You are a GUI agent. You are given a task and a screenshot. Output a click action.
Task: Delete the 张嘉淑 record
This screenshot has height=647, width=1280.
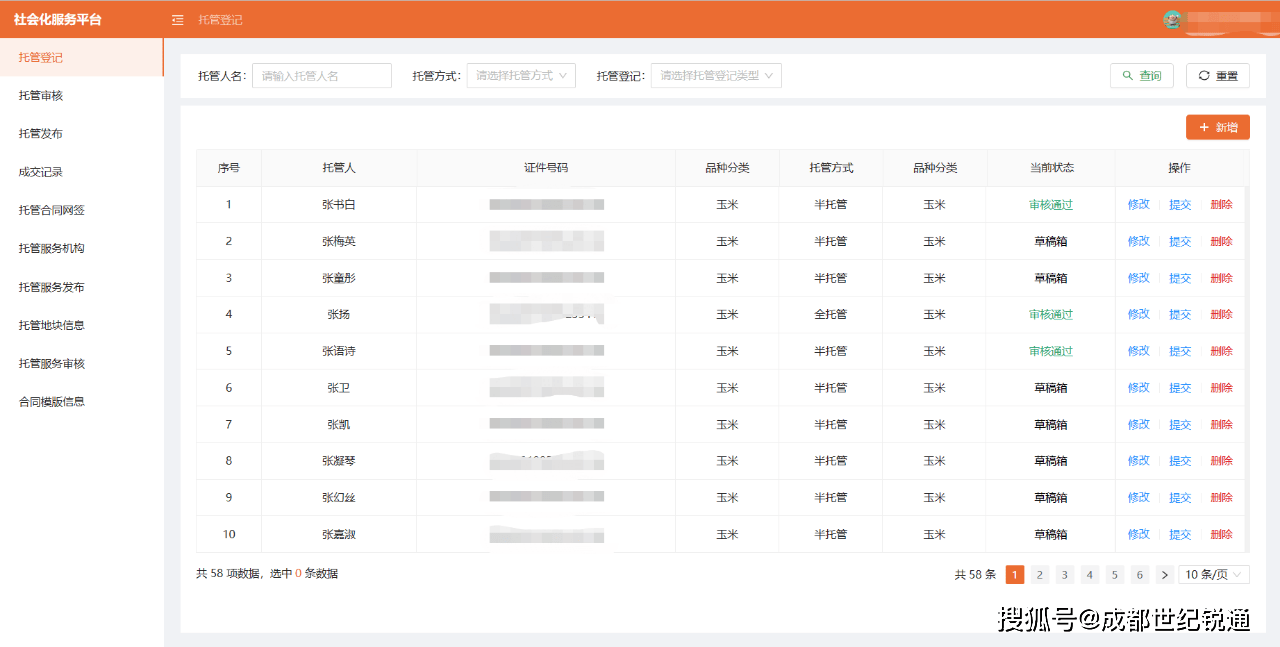click(1221, 535)
